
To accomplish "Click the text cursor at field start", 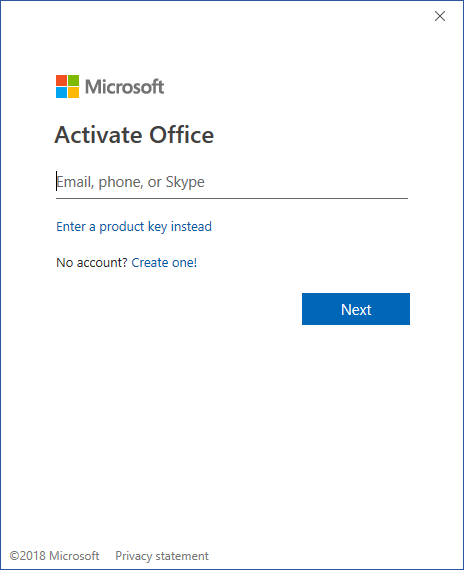I will click(x=57, y=181).
